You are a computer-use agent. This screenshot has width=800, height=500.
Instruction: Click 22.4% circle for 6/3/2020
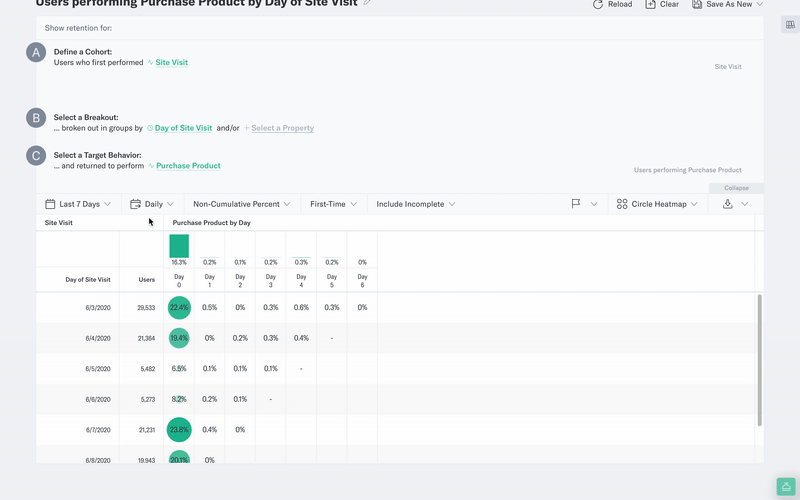[179, 308]
